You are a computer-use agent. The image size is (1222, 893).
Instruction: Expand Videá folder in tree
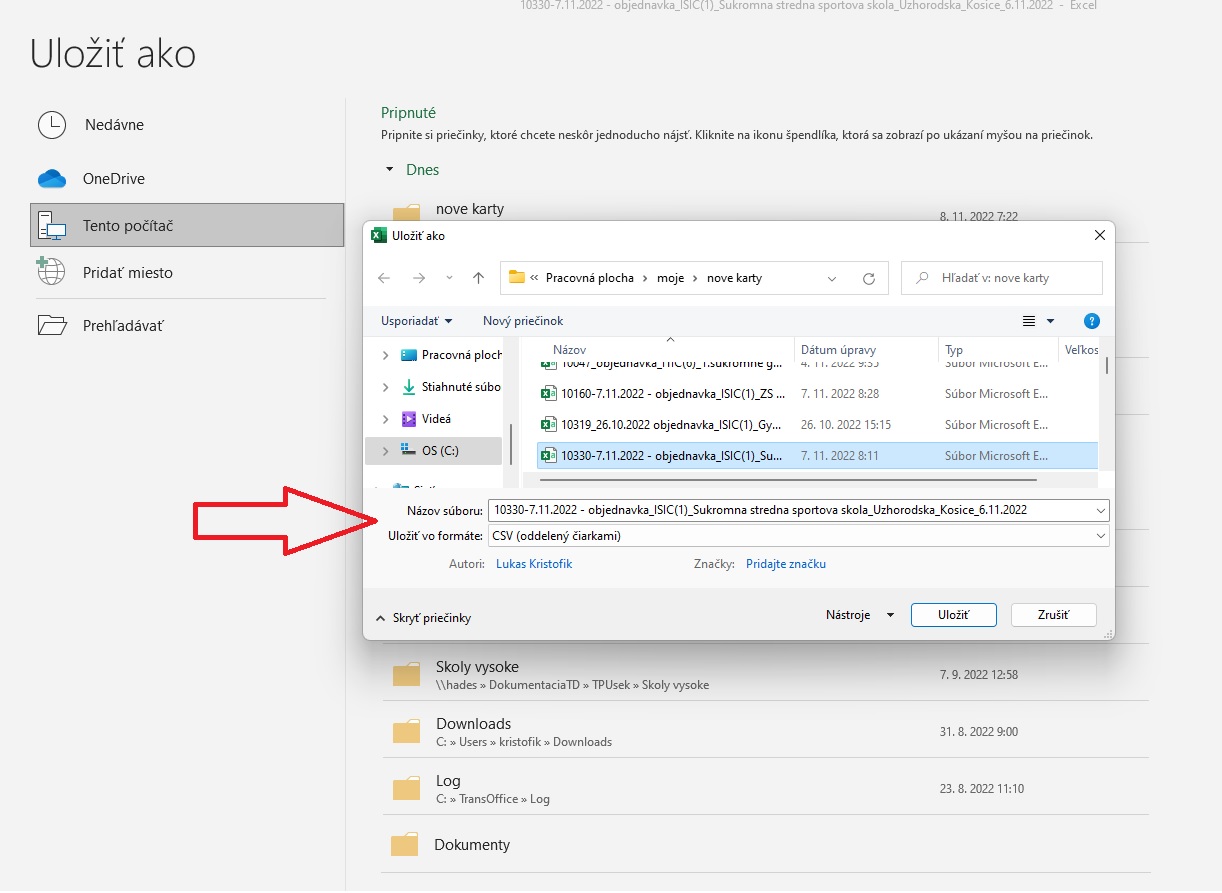pyautogui.click(x=386, y=419)
